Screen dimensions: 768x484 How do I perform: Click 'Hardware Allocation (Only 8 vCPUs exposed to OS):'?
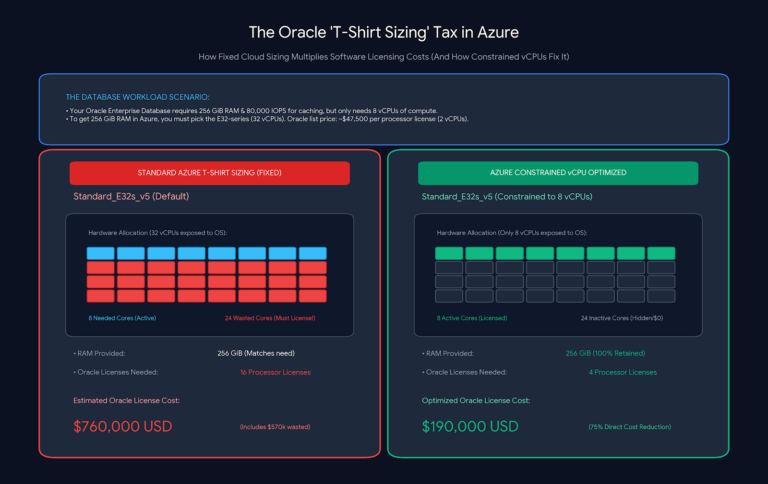pyautogui.click(x=512, y=233)
